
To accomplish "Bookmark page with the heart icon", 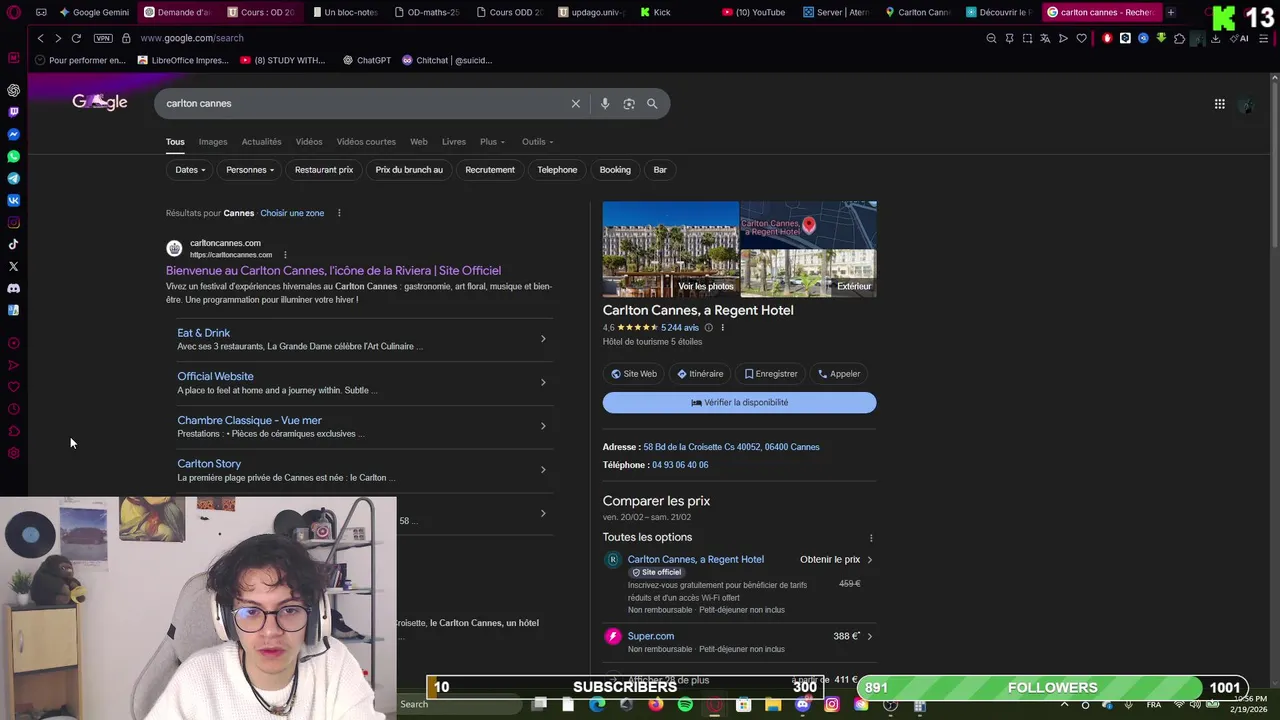I will (x=1081, y=38).
